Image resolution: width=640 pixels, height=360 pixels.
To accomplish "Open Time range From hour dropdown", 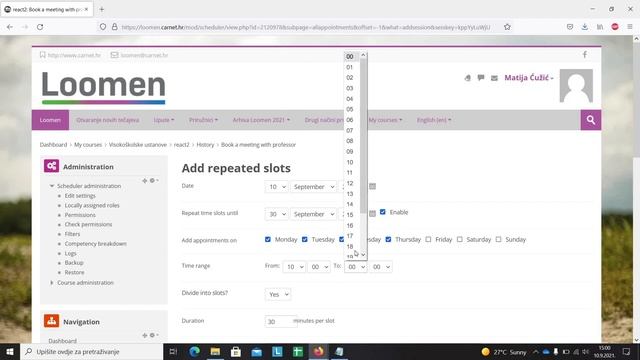I will pos(294,267).
